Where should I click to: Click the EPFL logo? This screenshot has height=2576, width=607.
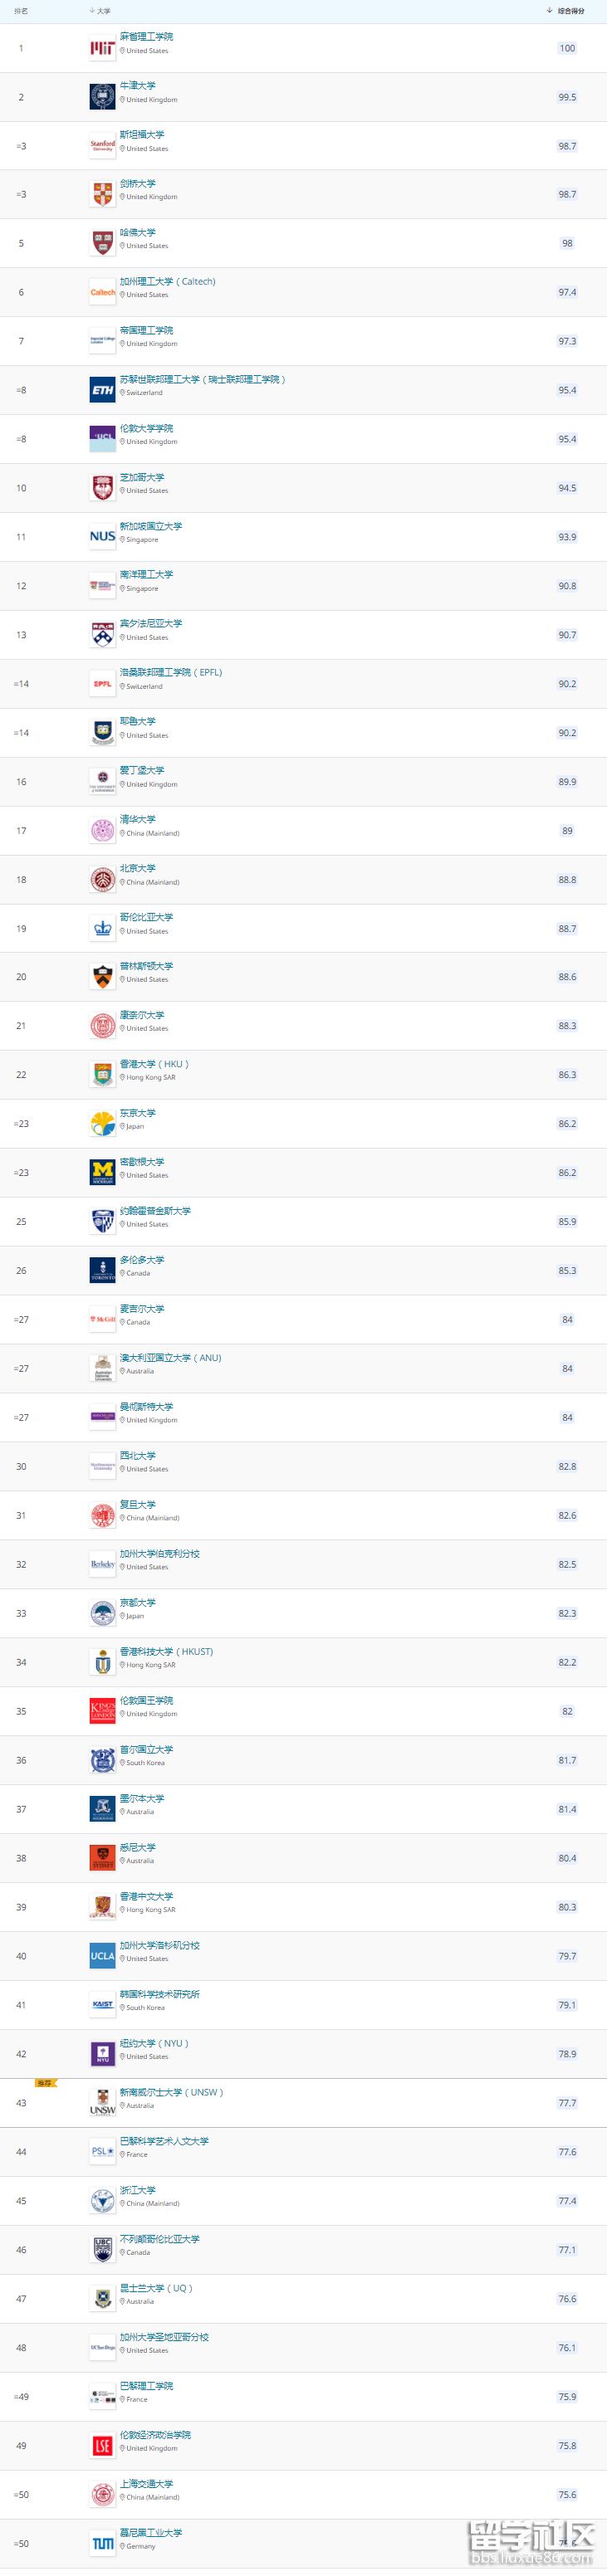102,684
